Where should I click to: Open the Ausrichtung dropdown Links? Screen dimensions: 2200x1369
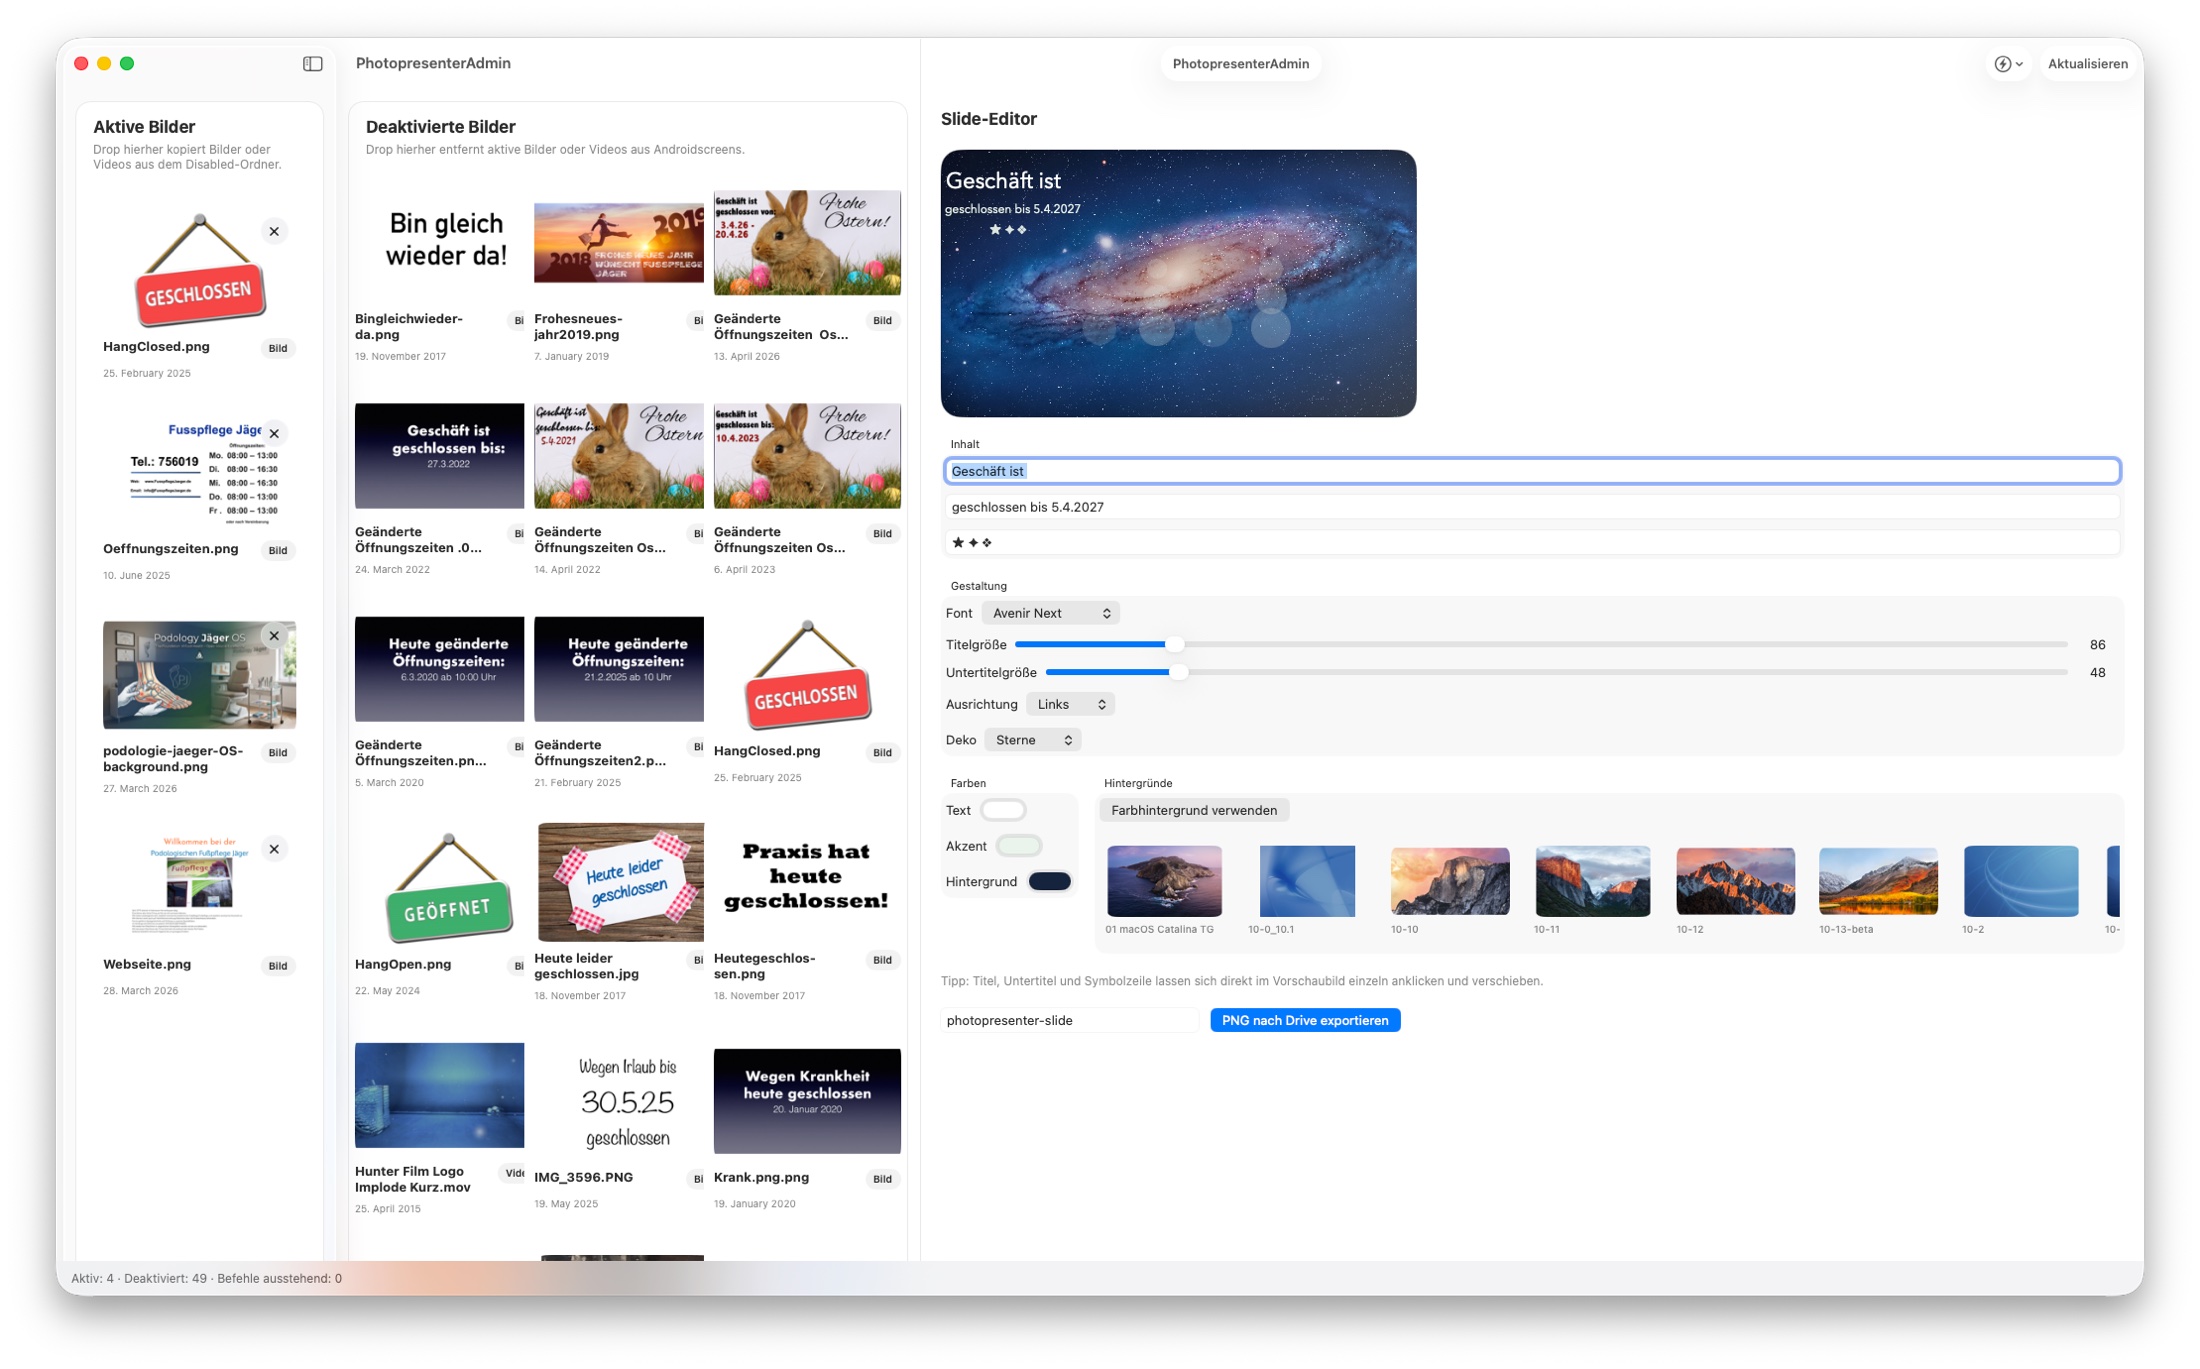[x=1071, y=704]
